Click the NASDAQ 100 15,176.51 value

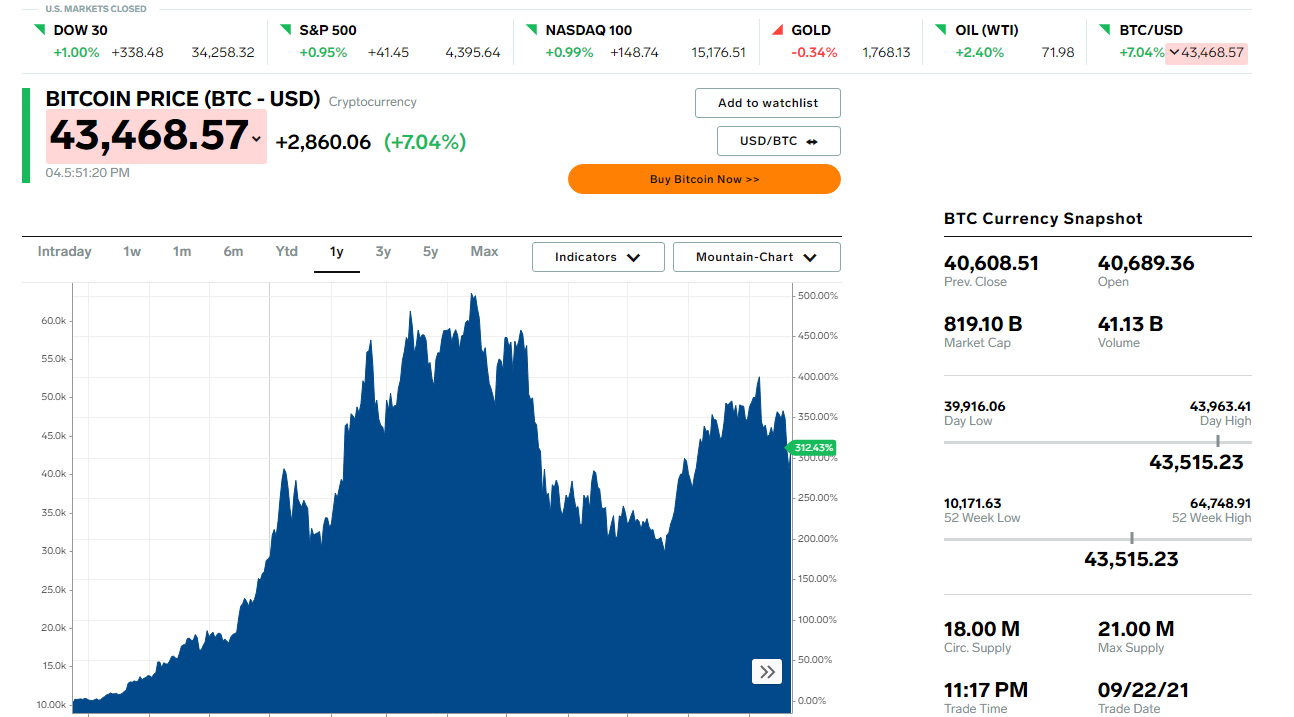(718, 52)
